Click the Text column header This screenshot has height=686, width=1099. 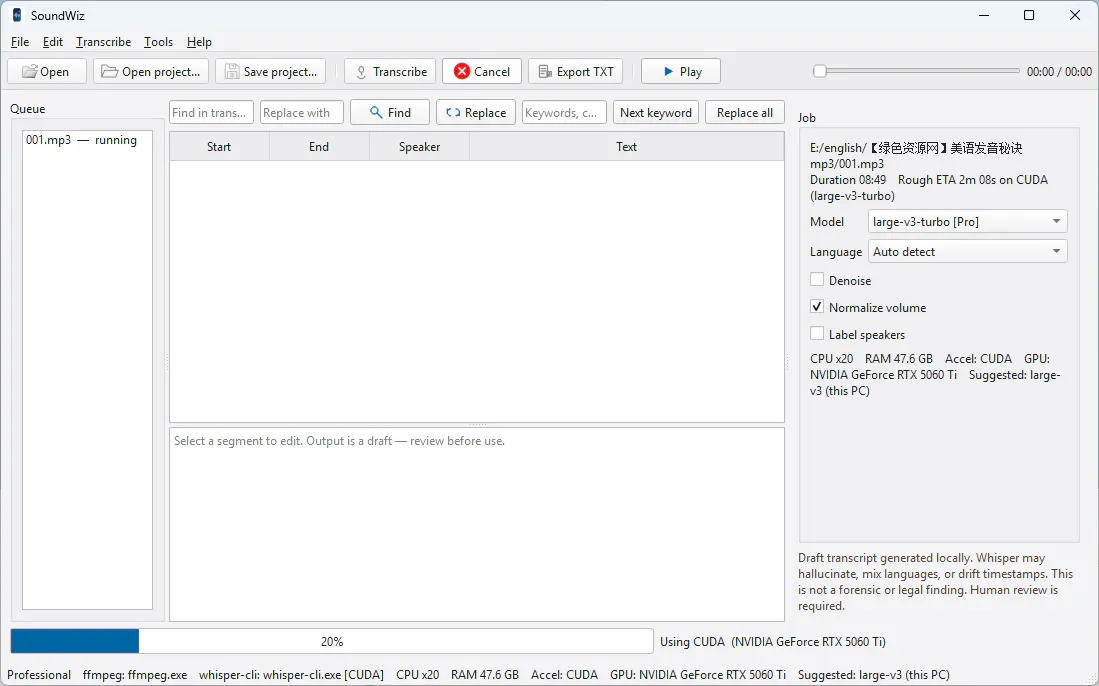(x=627, y=146)
